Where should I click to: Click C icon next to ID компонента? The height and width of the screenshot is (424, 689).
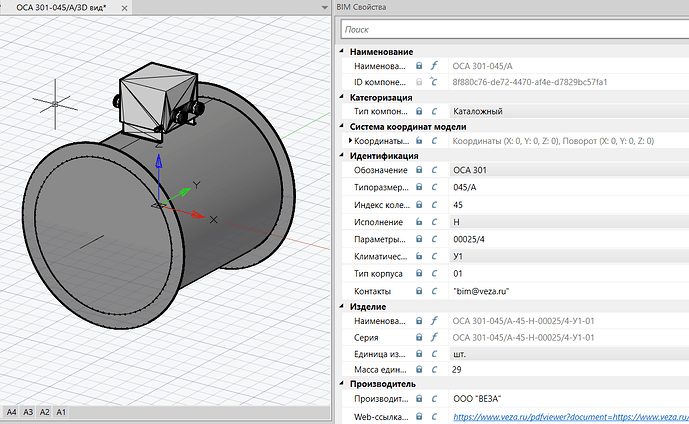(x=434, y=82)
